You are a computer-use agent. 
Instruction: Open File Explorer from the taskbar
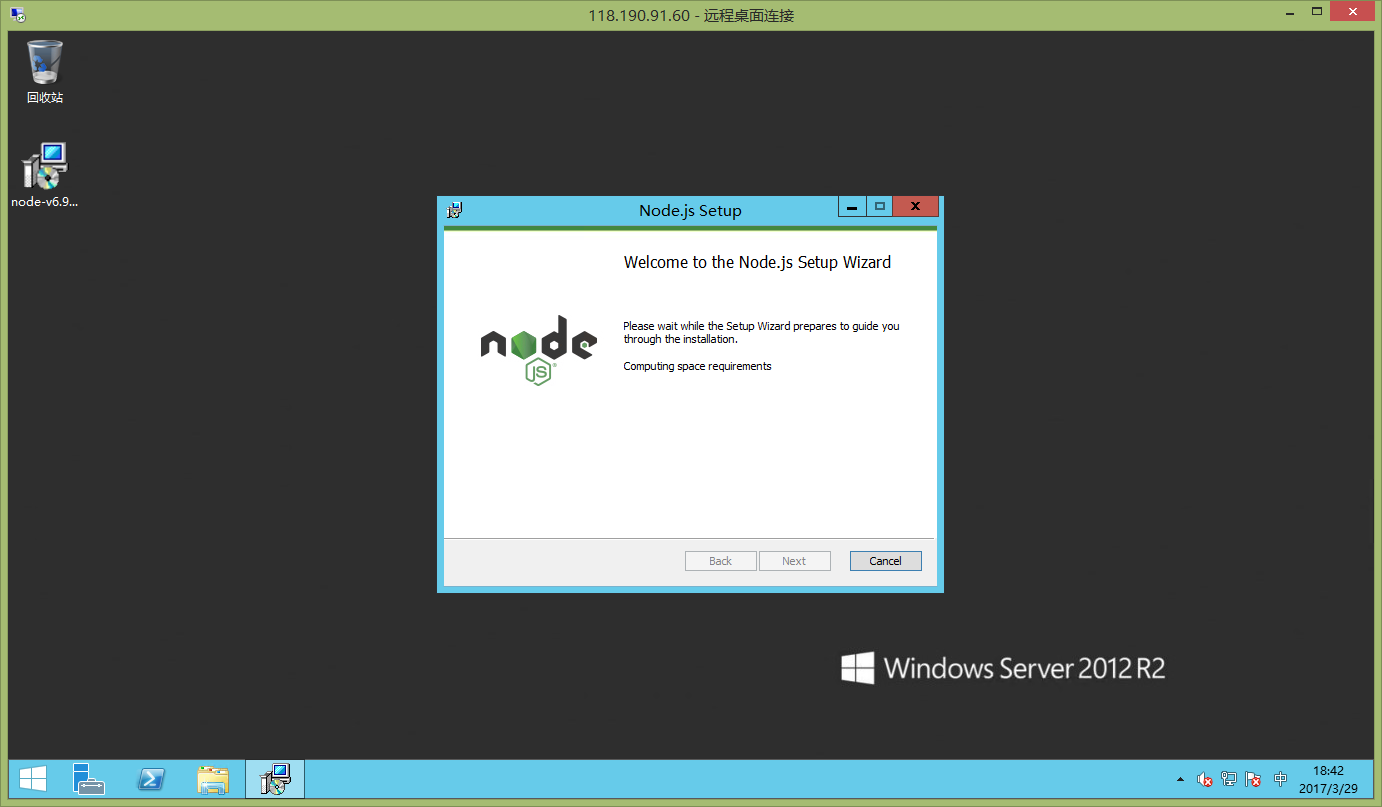213,779
